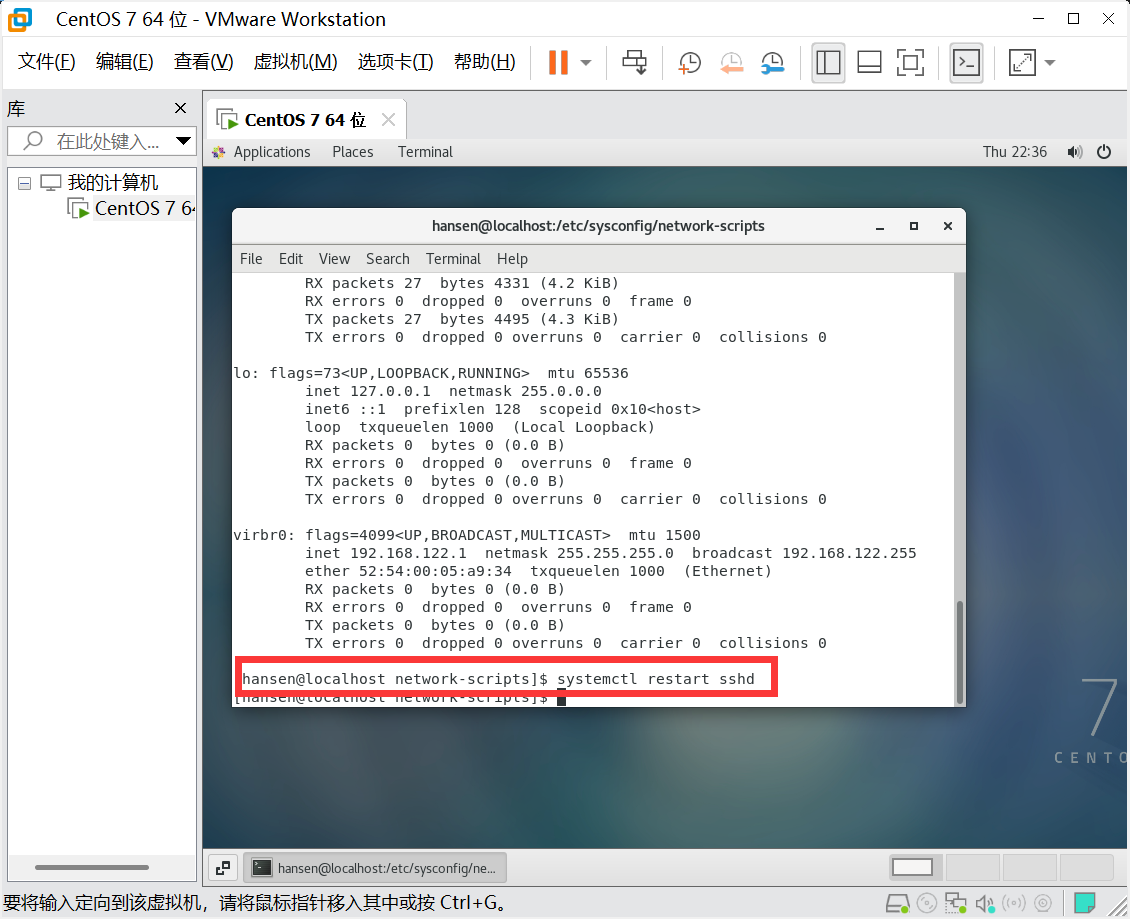
Task: Enter full screen mode from the toolbar
Action: [910, 63]
